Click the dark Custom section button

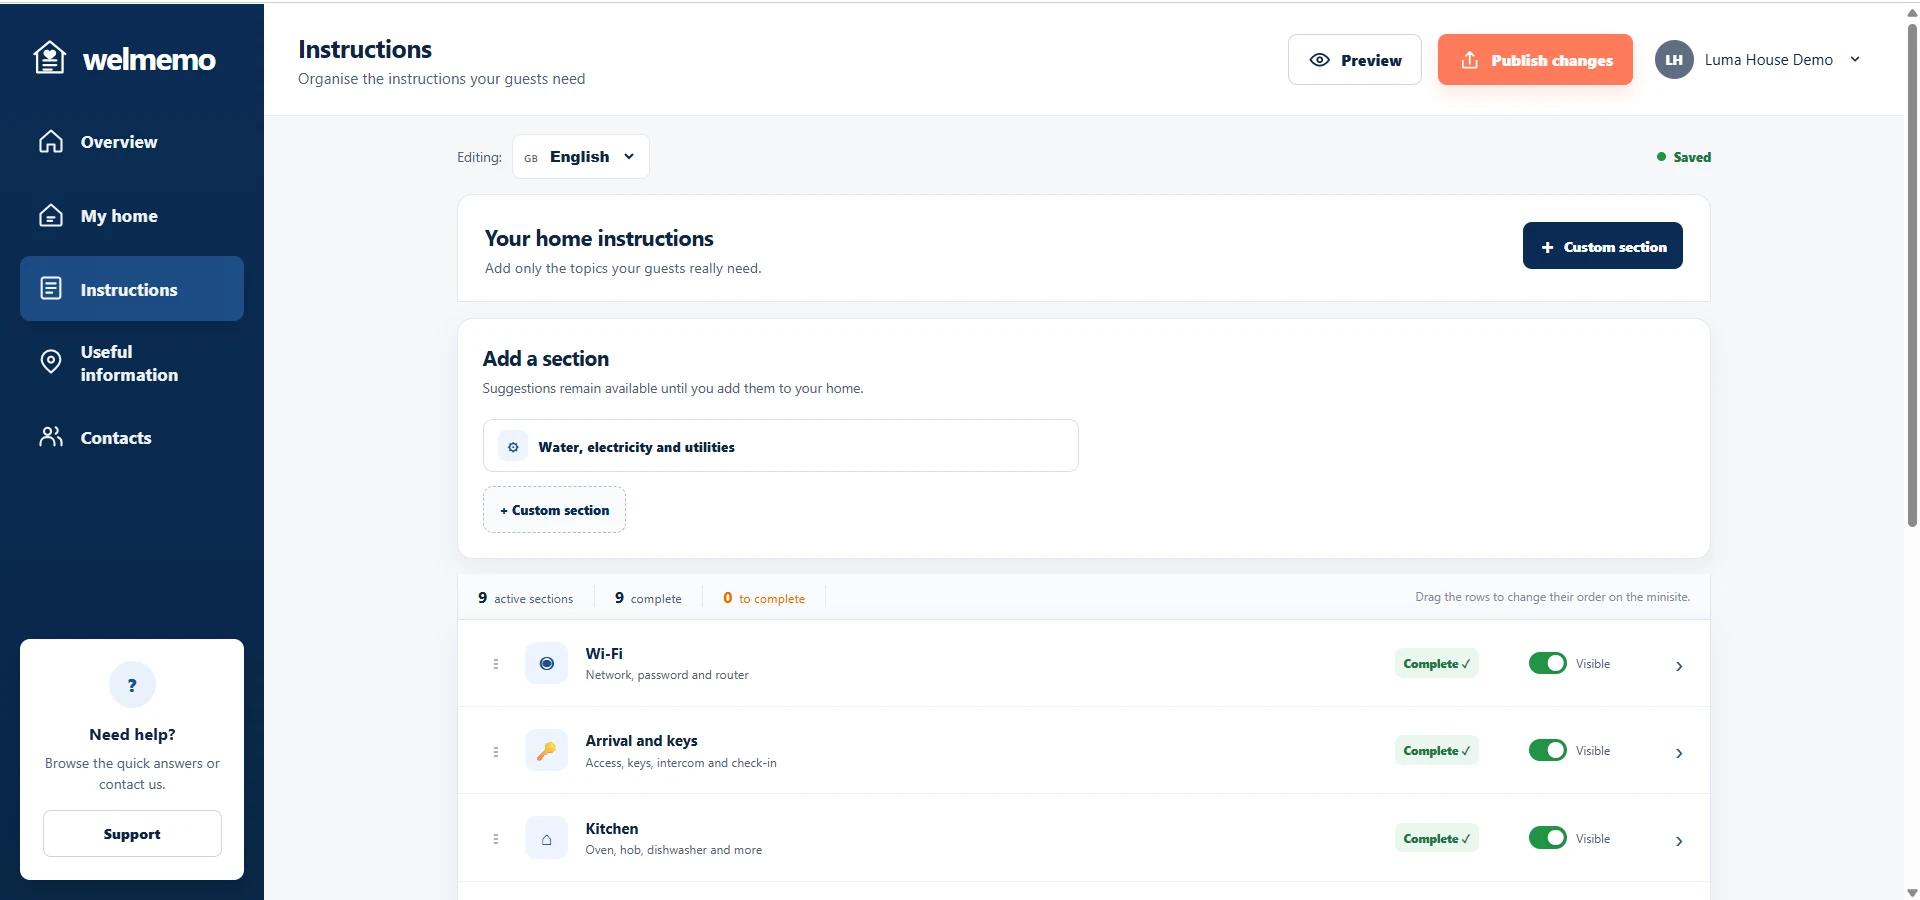1603,246
